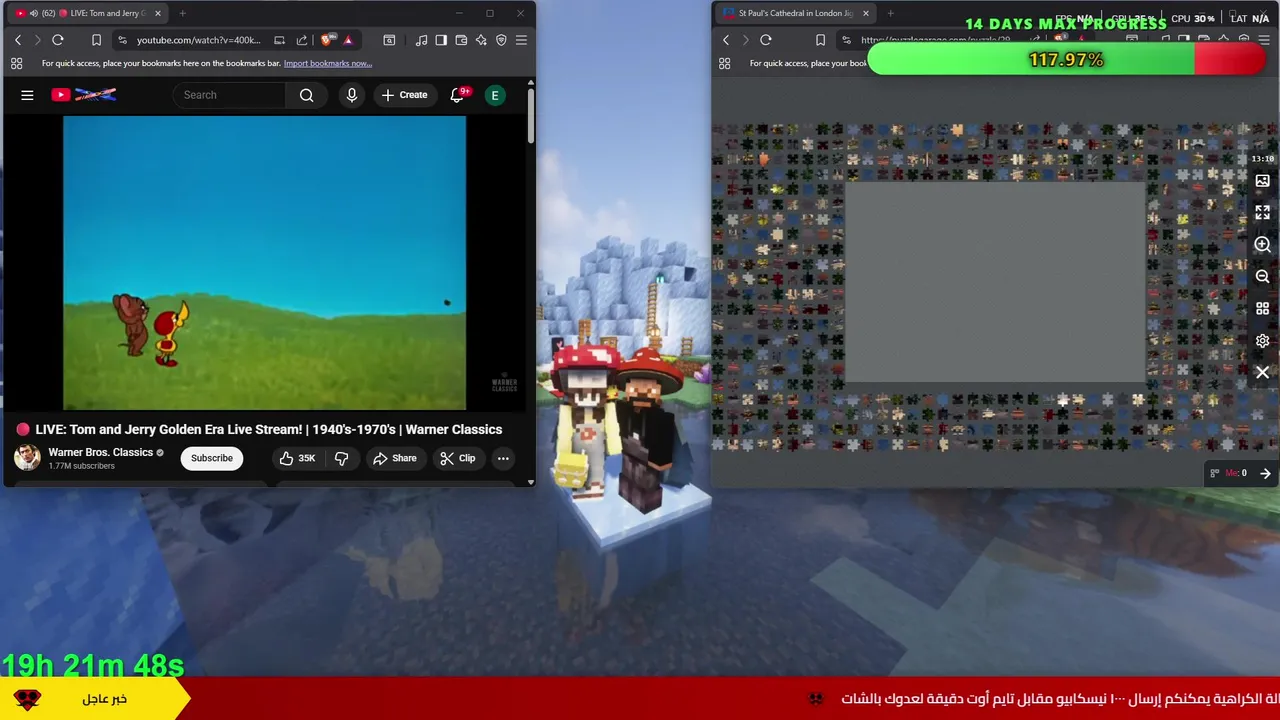
Task: Zoom out of the jigsaw puzzle
Action: [1262, 277]
